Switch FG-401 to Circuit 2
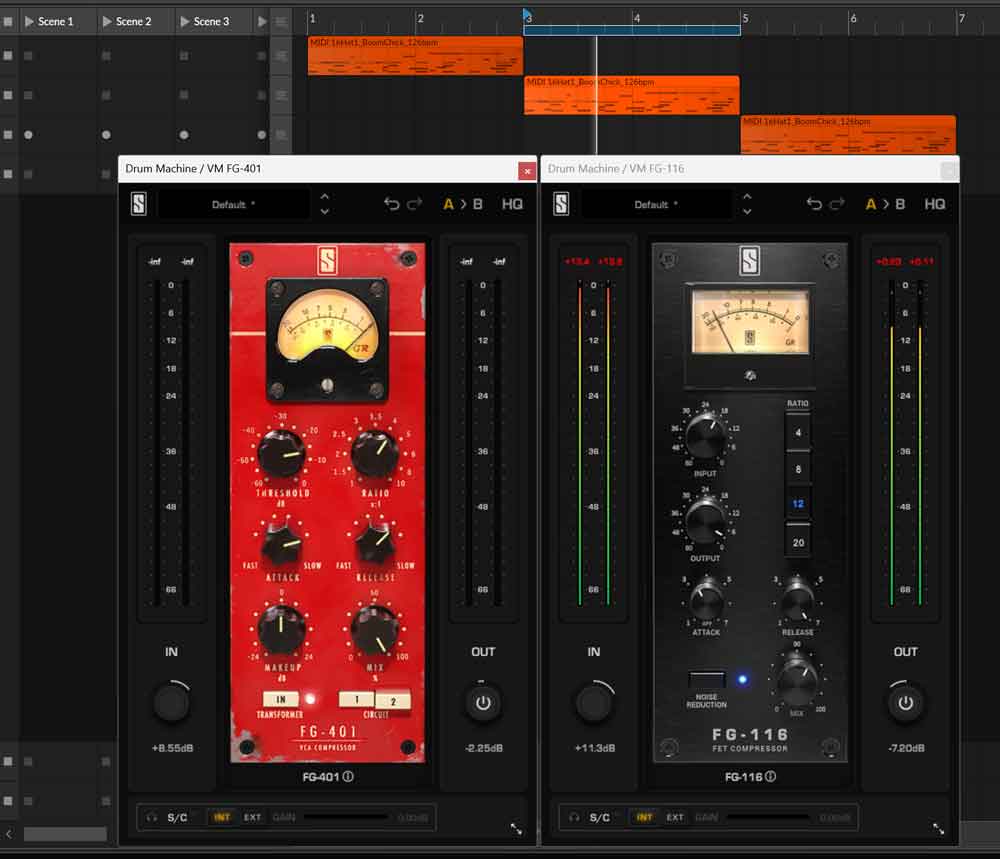Viewport: 1000px width, 859px height. point(393,701)
